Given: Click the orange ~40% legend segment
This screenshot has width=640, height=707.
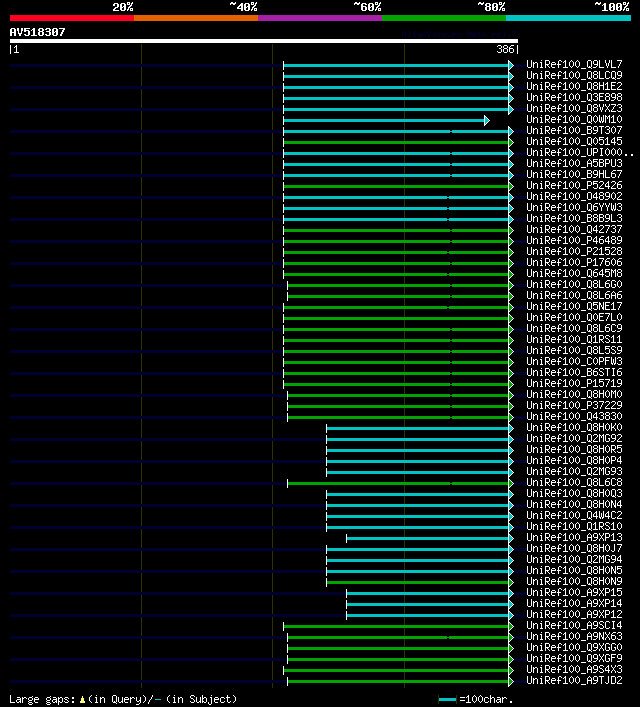Looking at the screenshot, I should (x=196, y=18).
